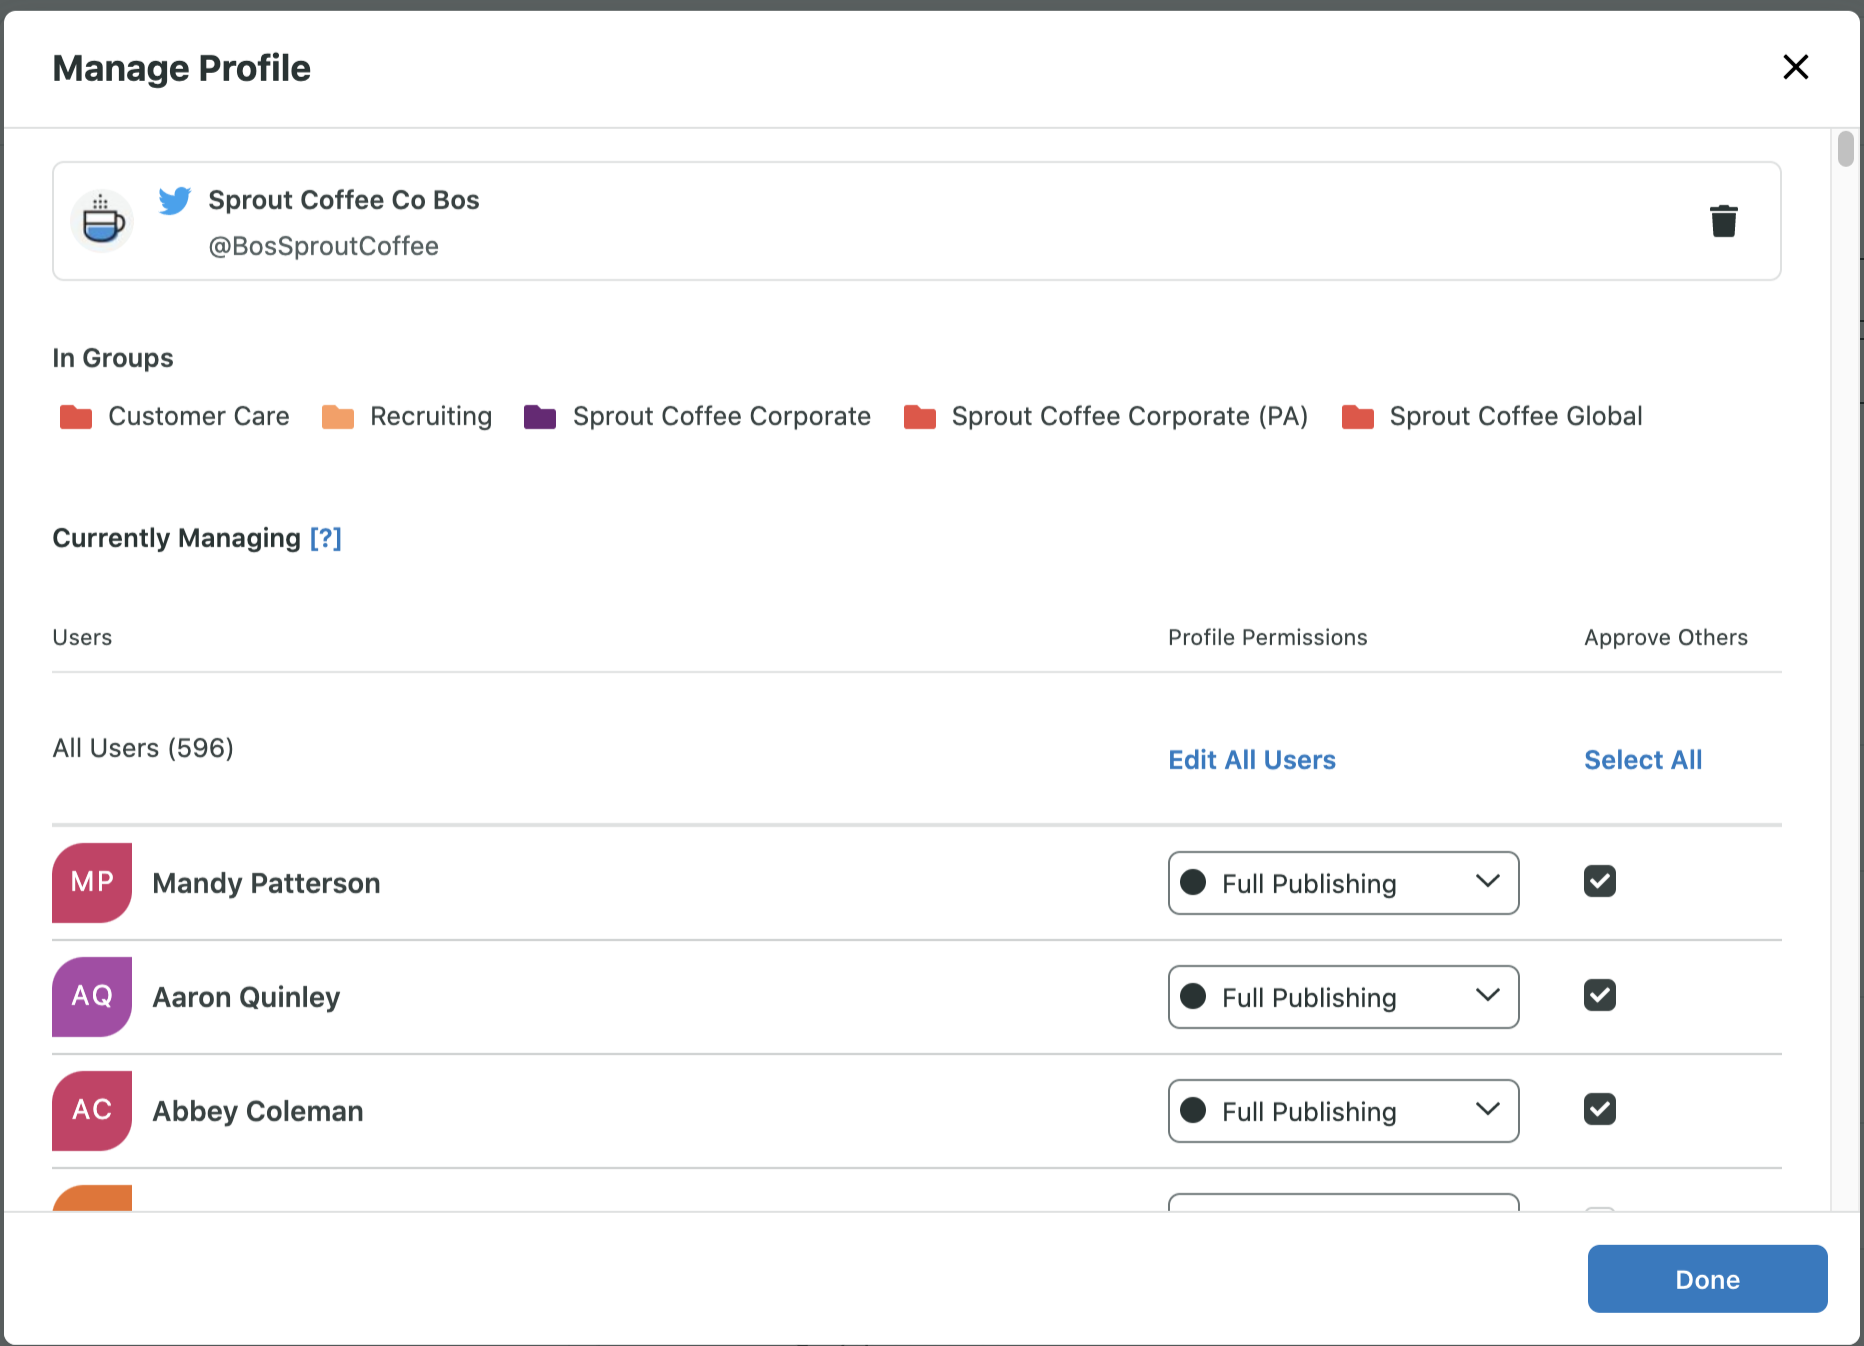Click the Sprout Coffee Global group label
The image size is (1864, 1346).
[1516, 416]
